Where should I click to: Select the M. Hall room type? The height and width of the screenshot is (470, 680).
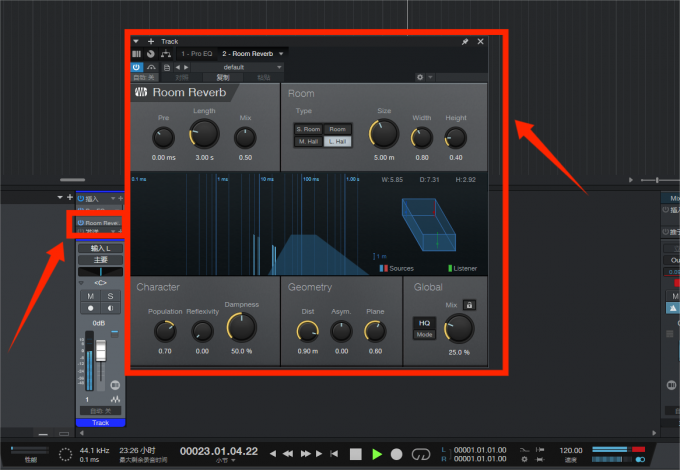(308, 142)
